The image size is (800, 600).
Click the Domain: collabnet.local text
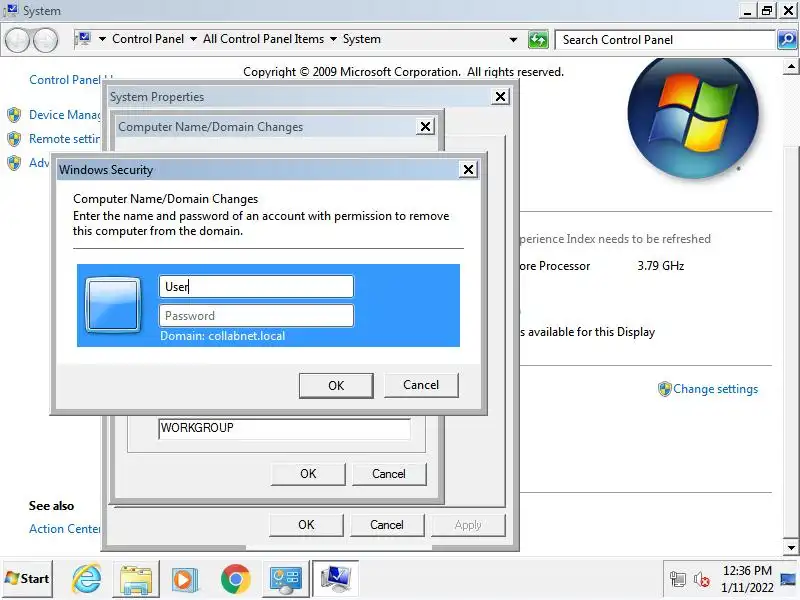pos(222,336)
